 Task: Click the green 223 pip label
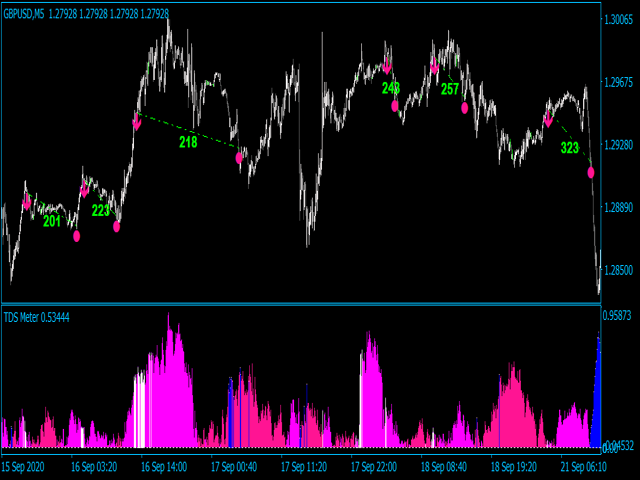100,211
